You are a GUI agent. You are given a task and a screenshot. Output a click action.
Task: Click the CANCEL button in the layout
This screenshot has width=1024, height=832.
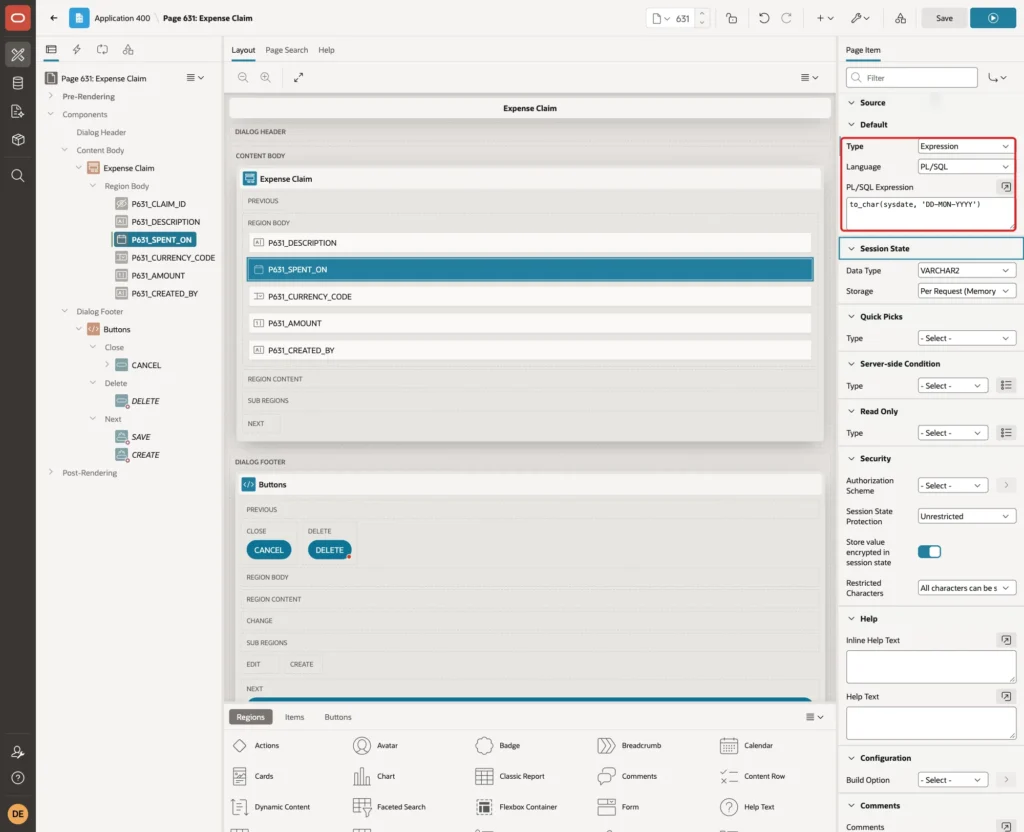[x=268, y=550]
